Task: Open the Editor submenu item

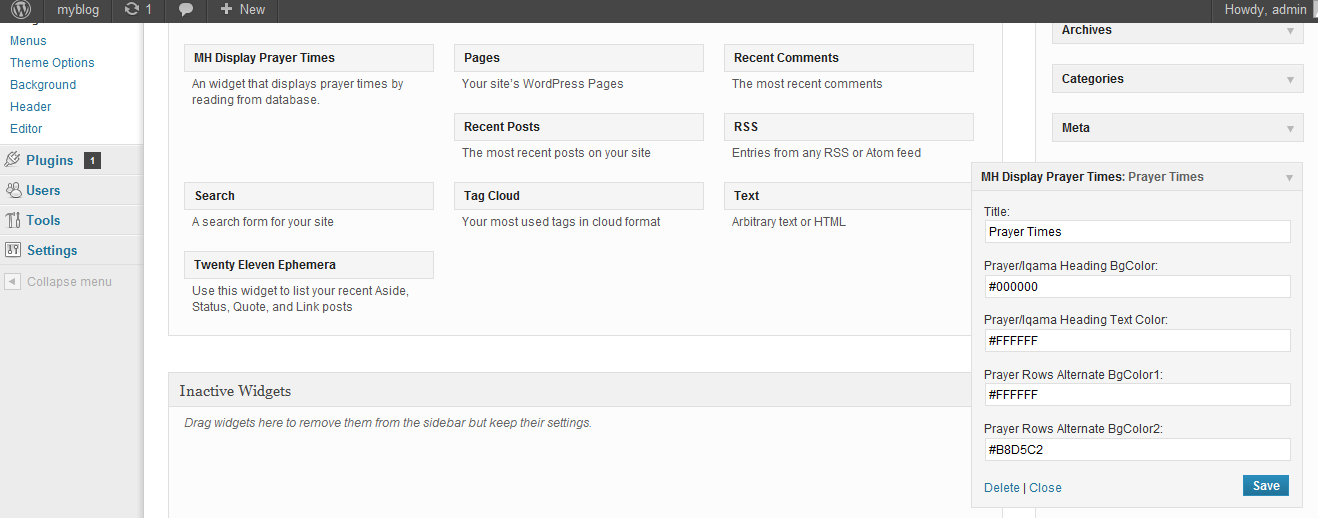Action: [x=26, y=129]
